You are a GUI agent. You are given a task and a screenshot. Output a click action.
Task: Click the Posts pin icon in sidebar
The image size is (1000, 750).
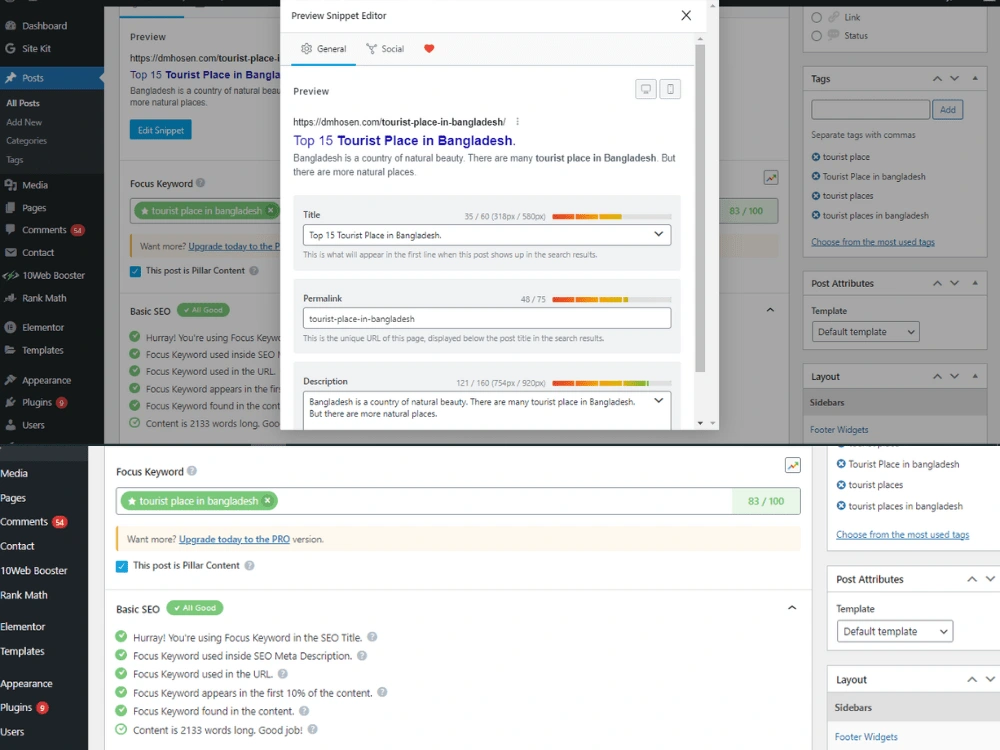[10, 78]
